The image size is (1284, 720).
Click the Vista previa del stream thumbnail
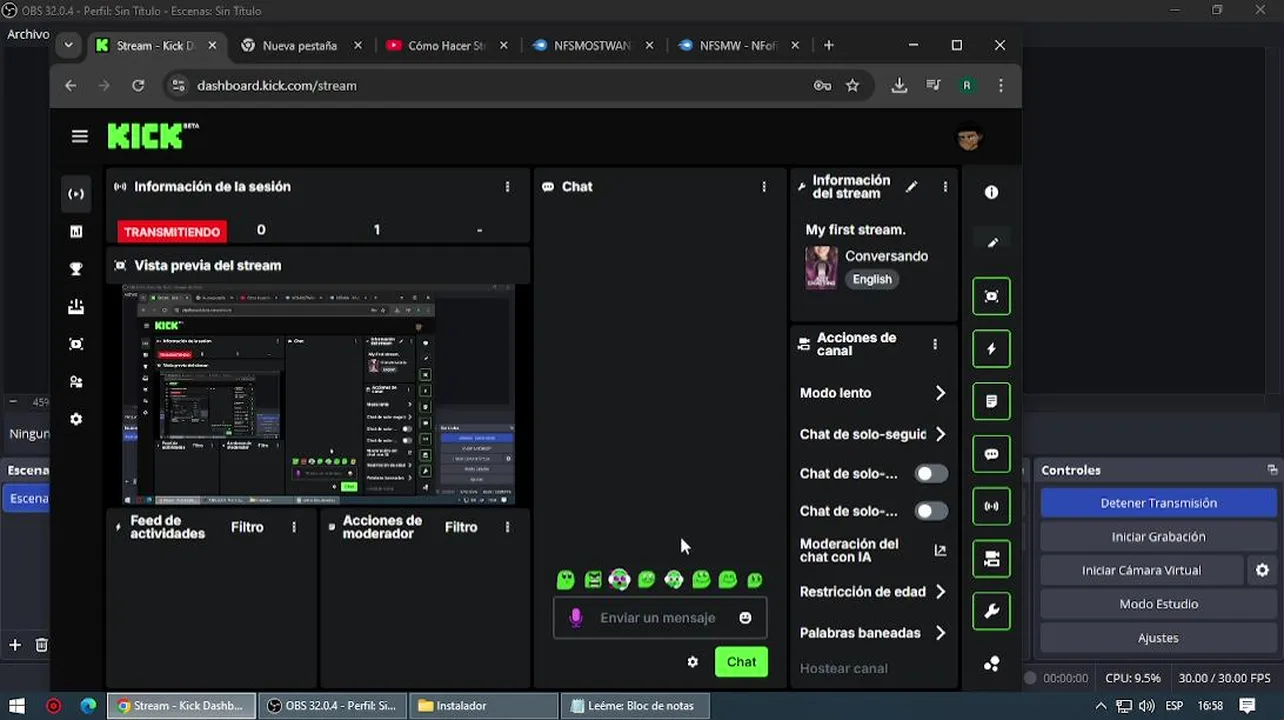click(318, 395)
